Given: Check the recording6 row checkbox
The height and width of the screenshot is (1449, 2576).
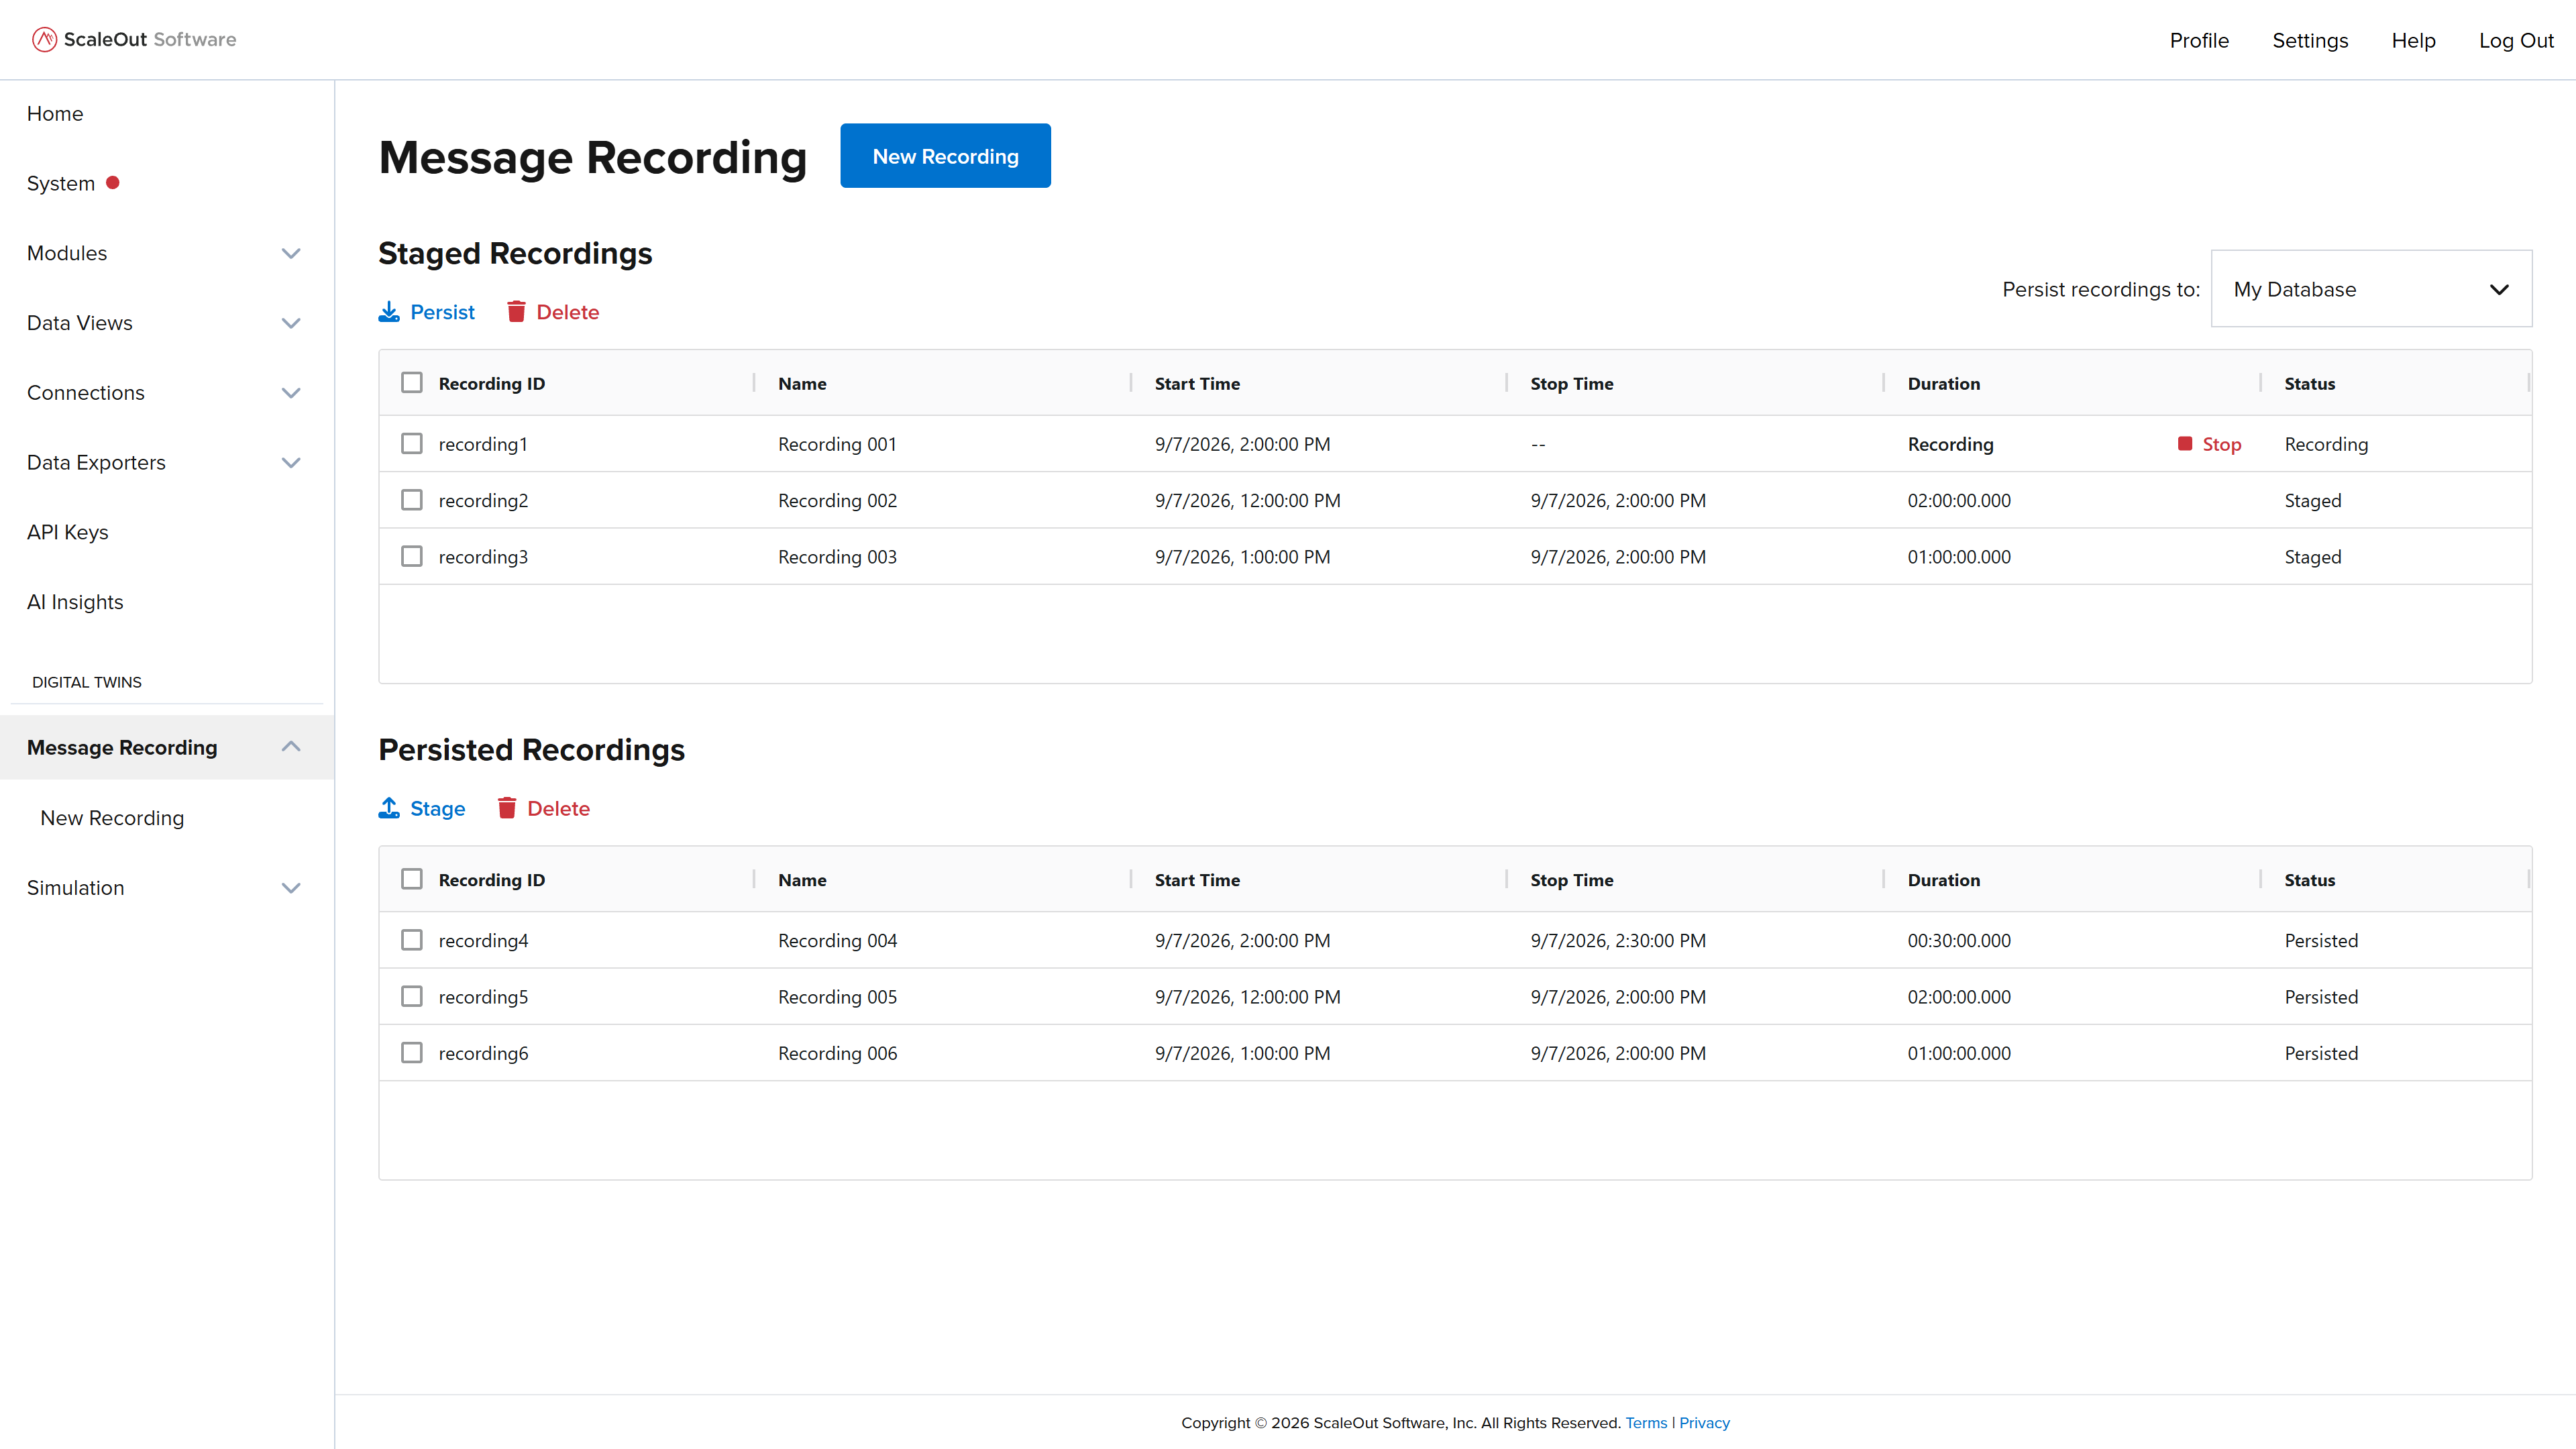Looking at the screenshot, I should 412,1052.
